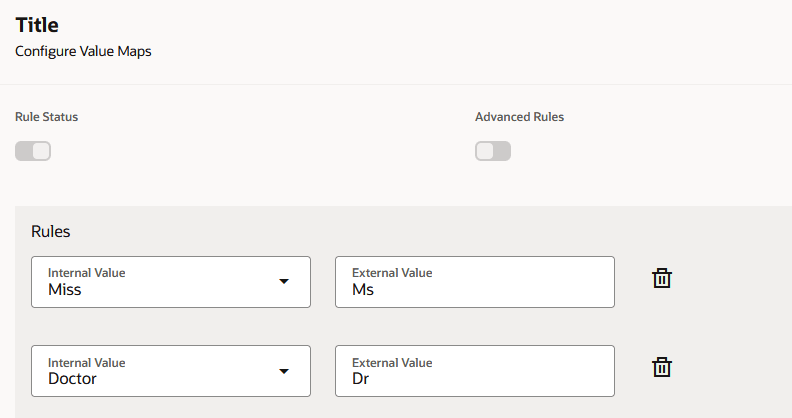
Task: Enable the Advanced Rules switch
Action: pos(493,151)
